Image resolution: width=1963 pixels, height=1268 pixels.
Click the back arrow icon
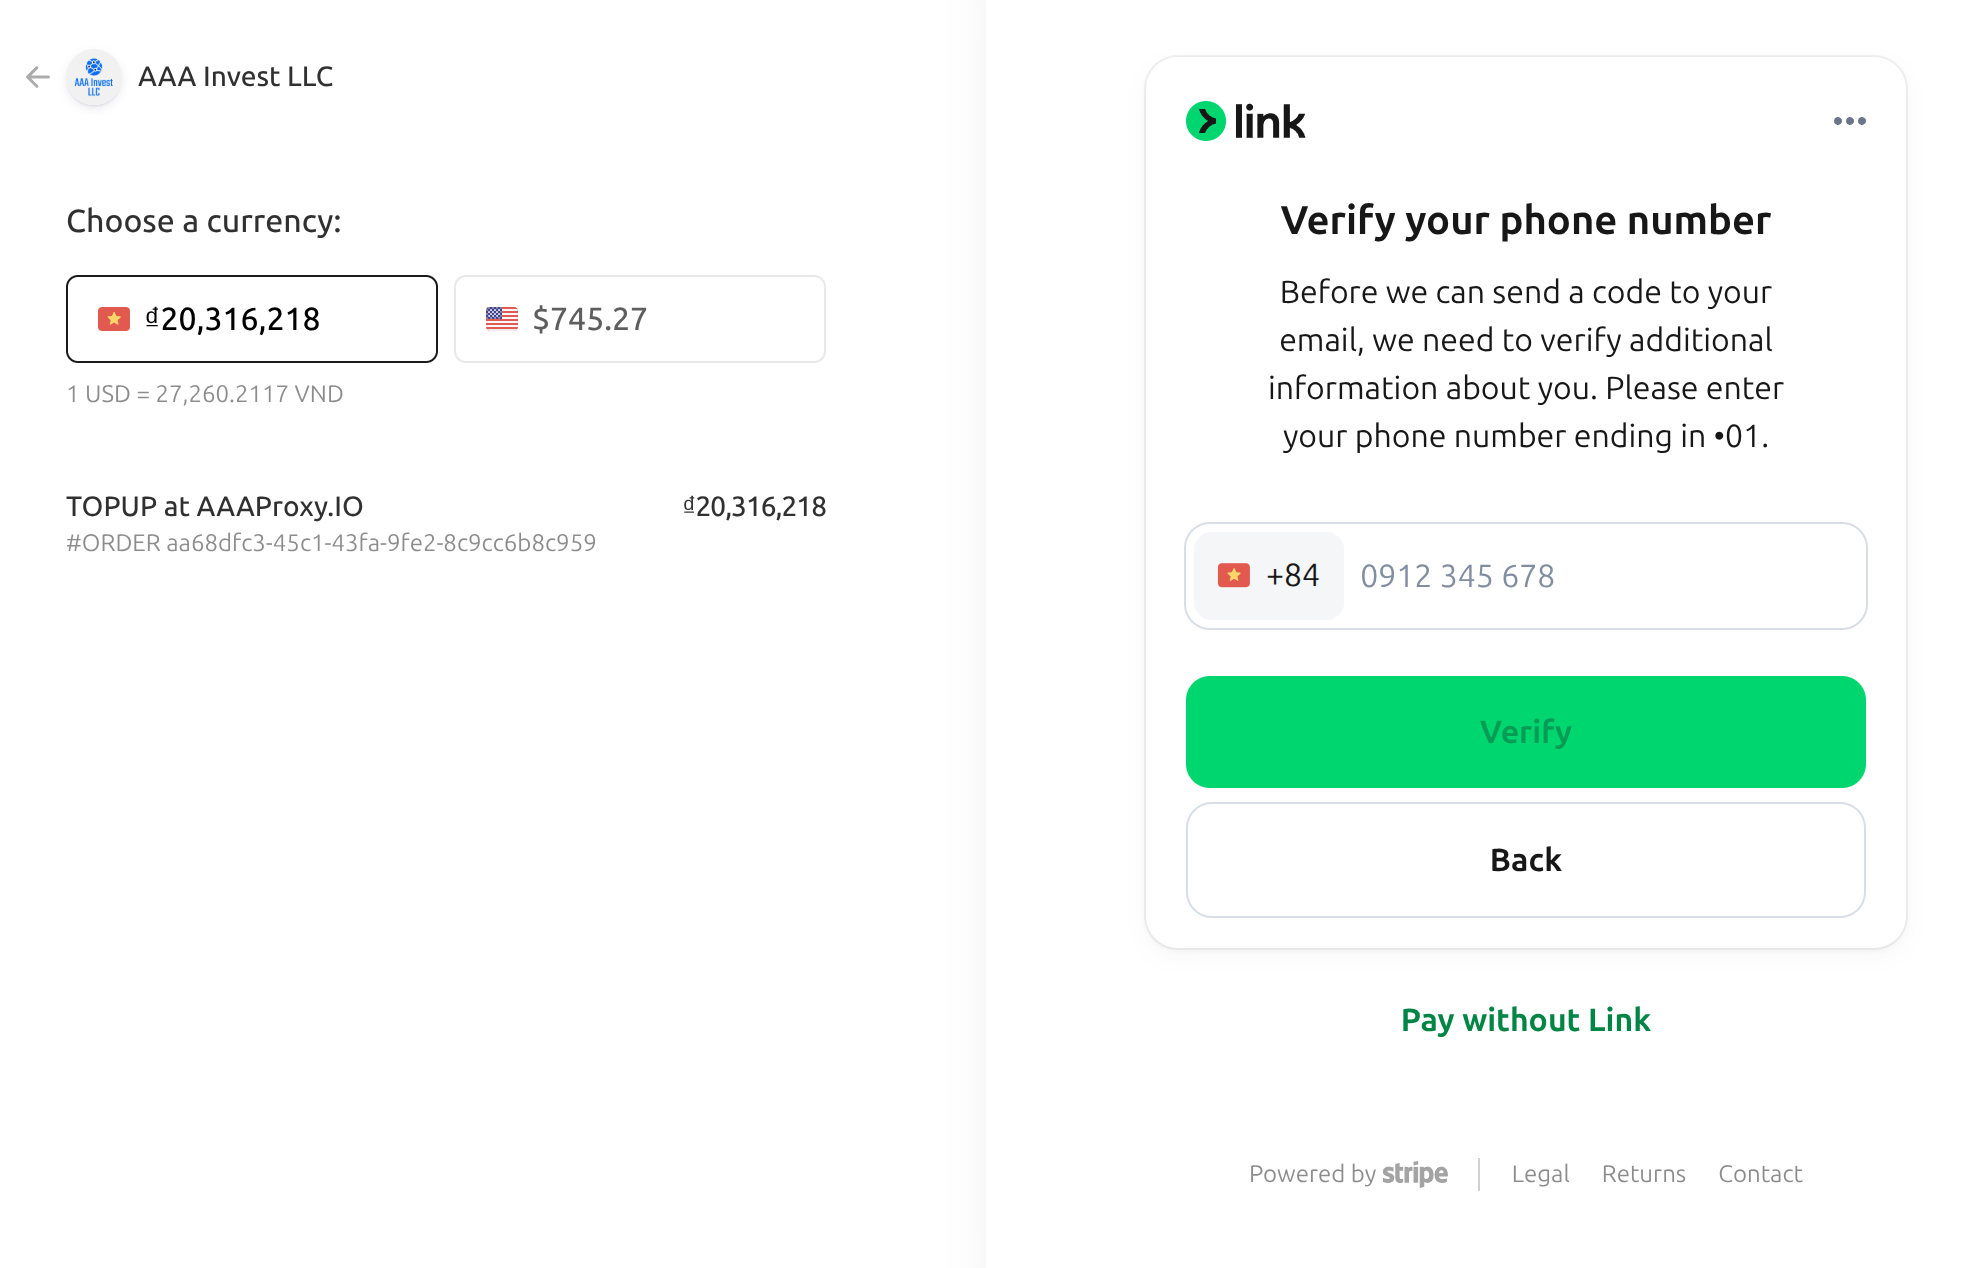click(38, 77)
